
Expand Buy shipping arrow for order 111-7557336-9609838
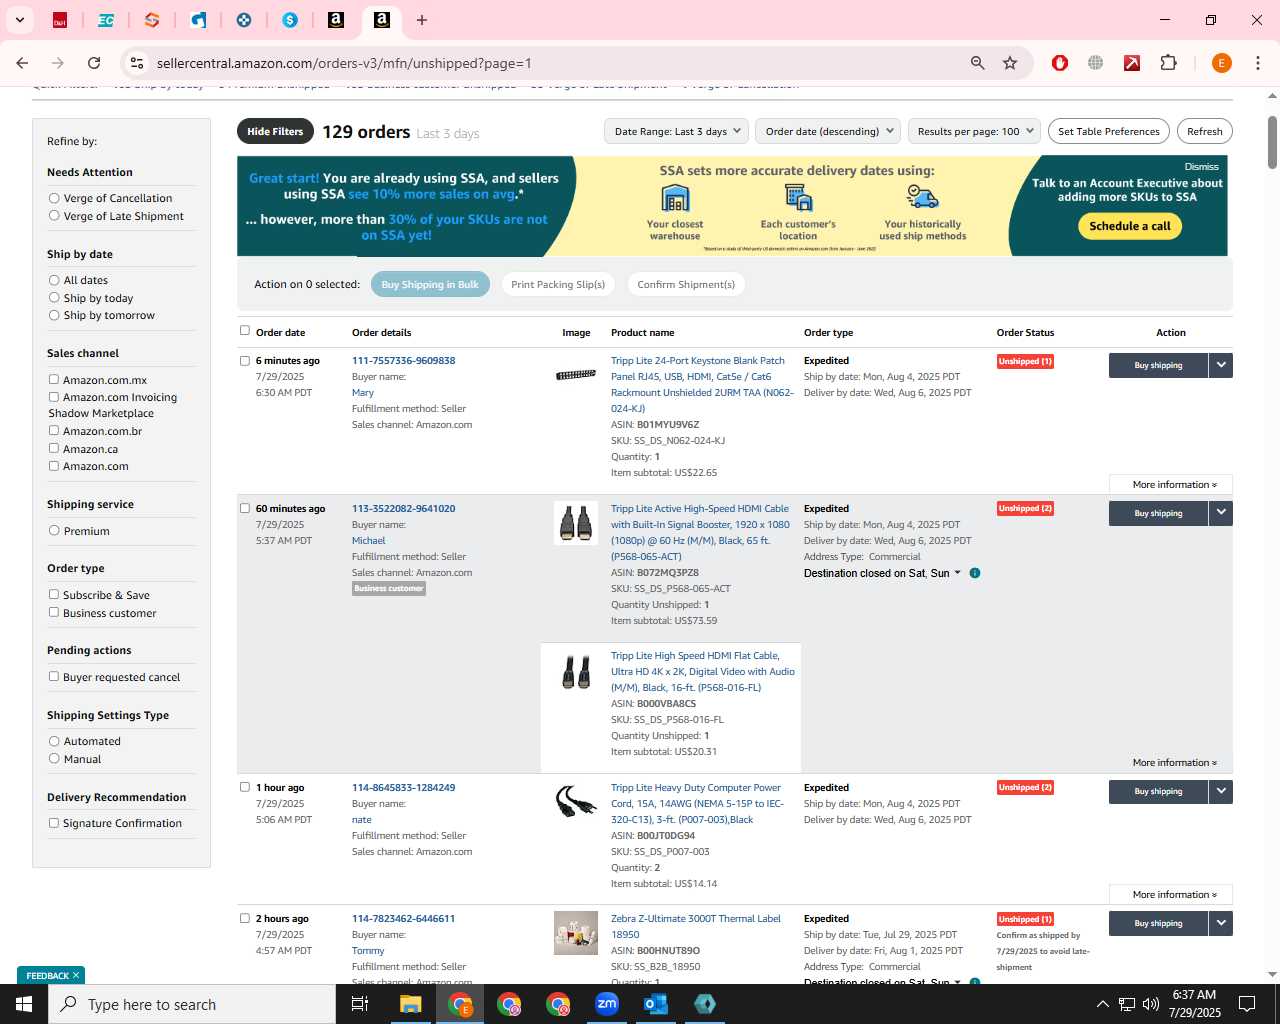tap(1221, 365)
